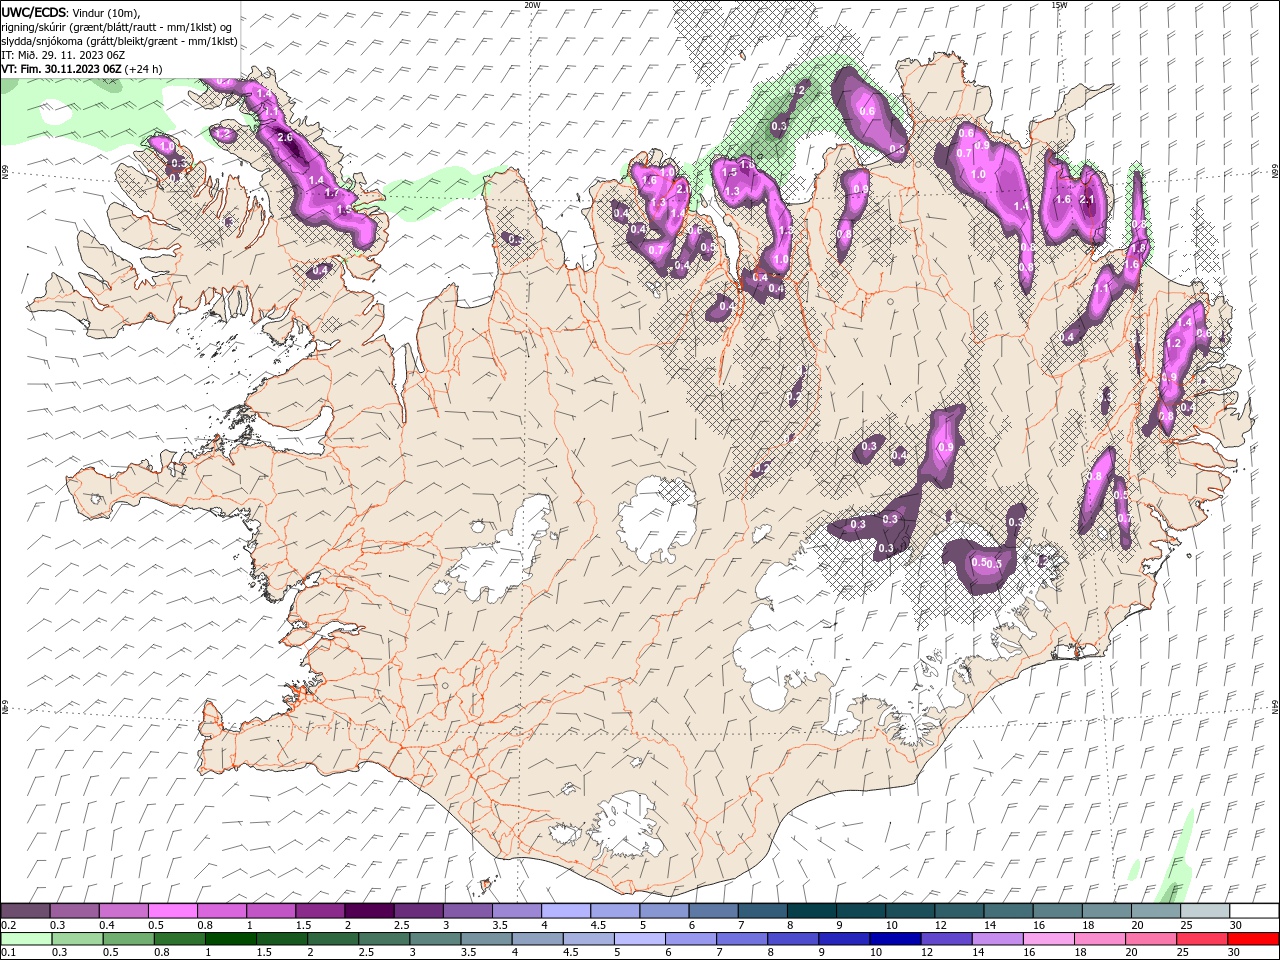Viewport: 1280px width, 960px height.
Task: Select lower legend swatch starting at 2.5
Action: [x=384, y=939]
